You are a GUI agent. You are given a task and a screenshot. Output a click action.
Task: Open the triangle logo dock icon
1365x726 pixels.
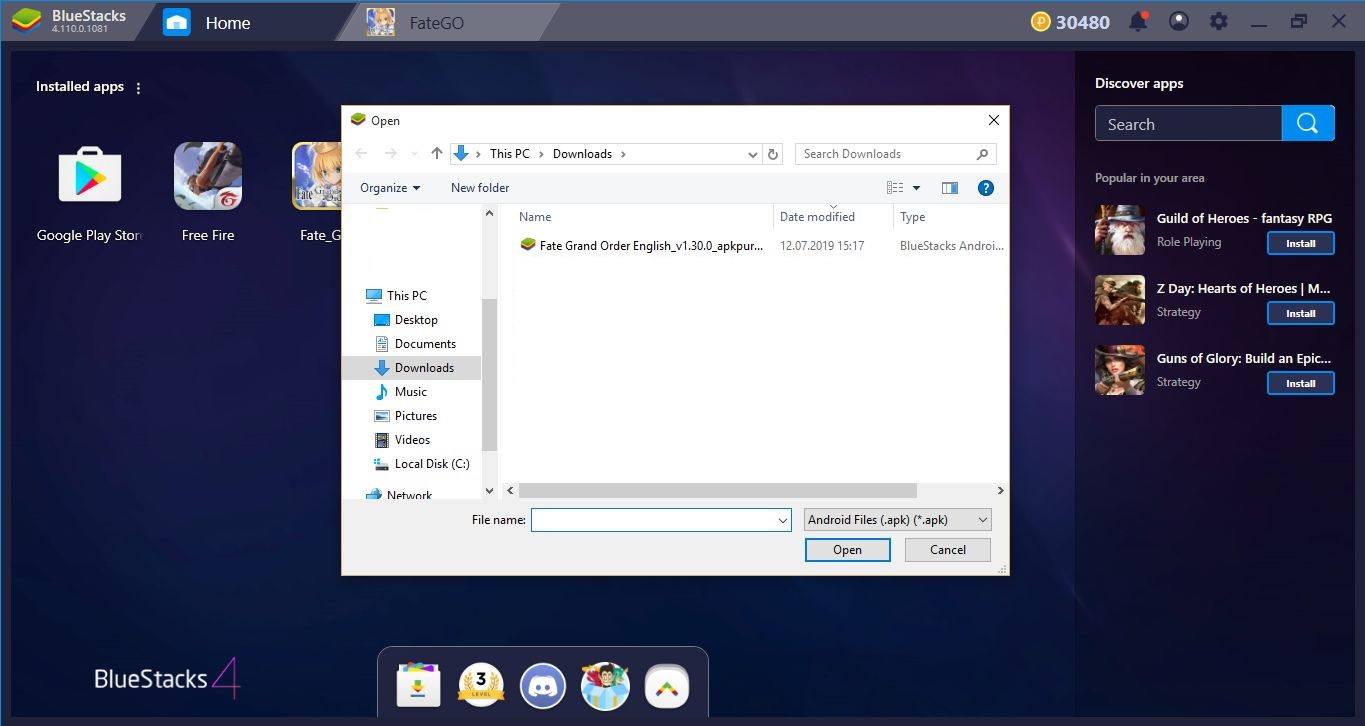[667, 686]
